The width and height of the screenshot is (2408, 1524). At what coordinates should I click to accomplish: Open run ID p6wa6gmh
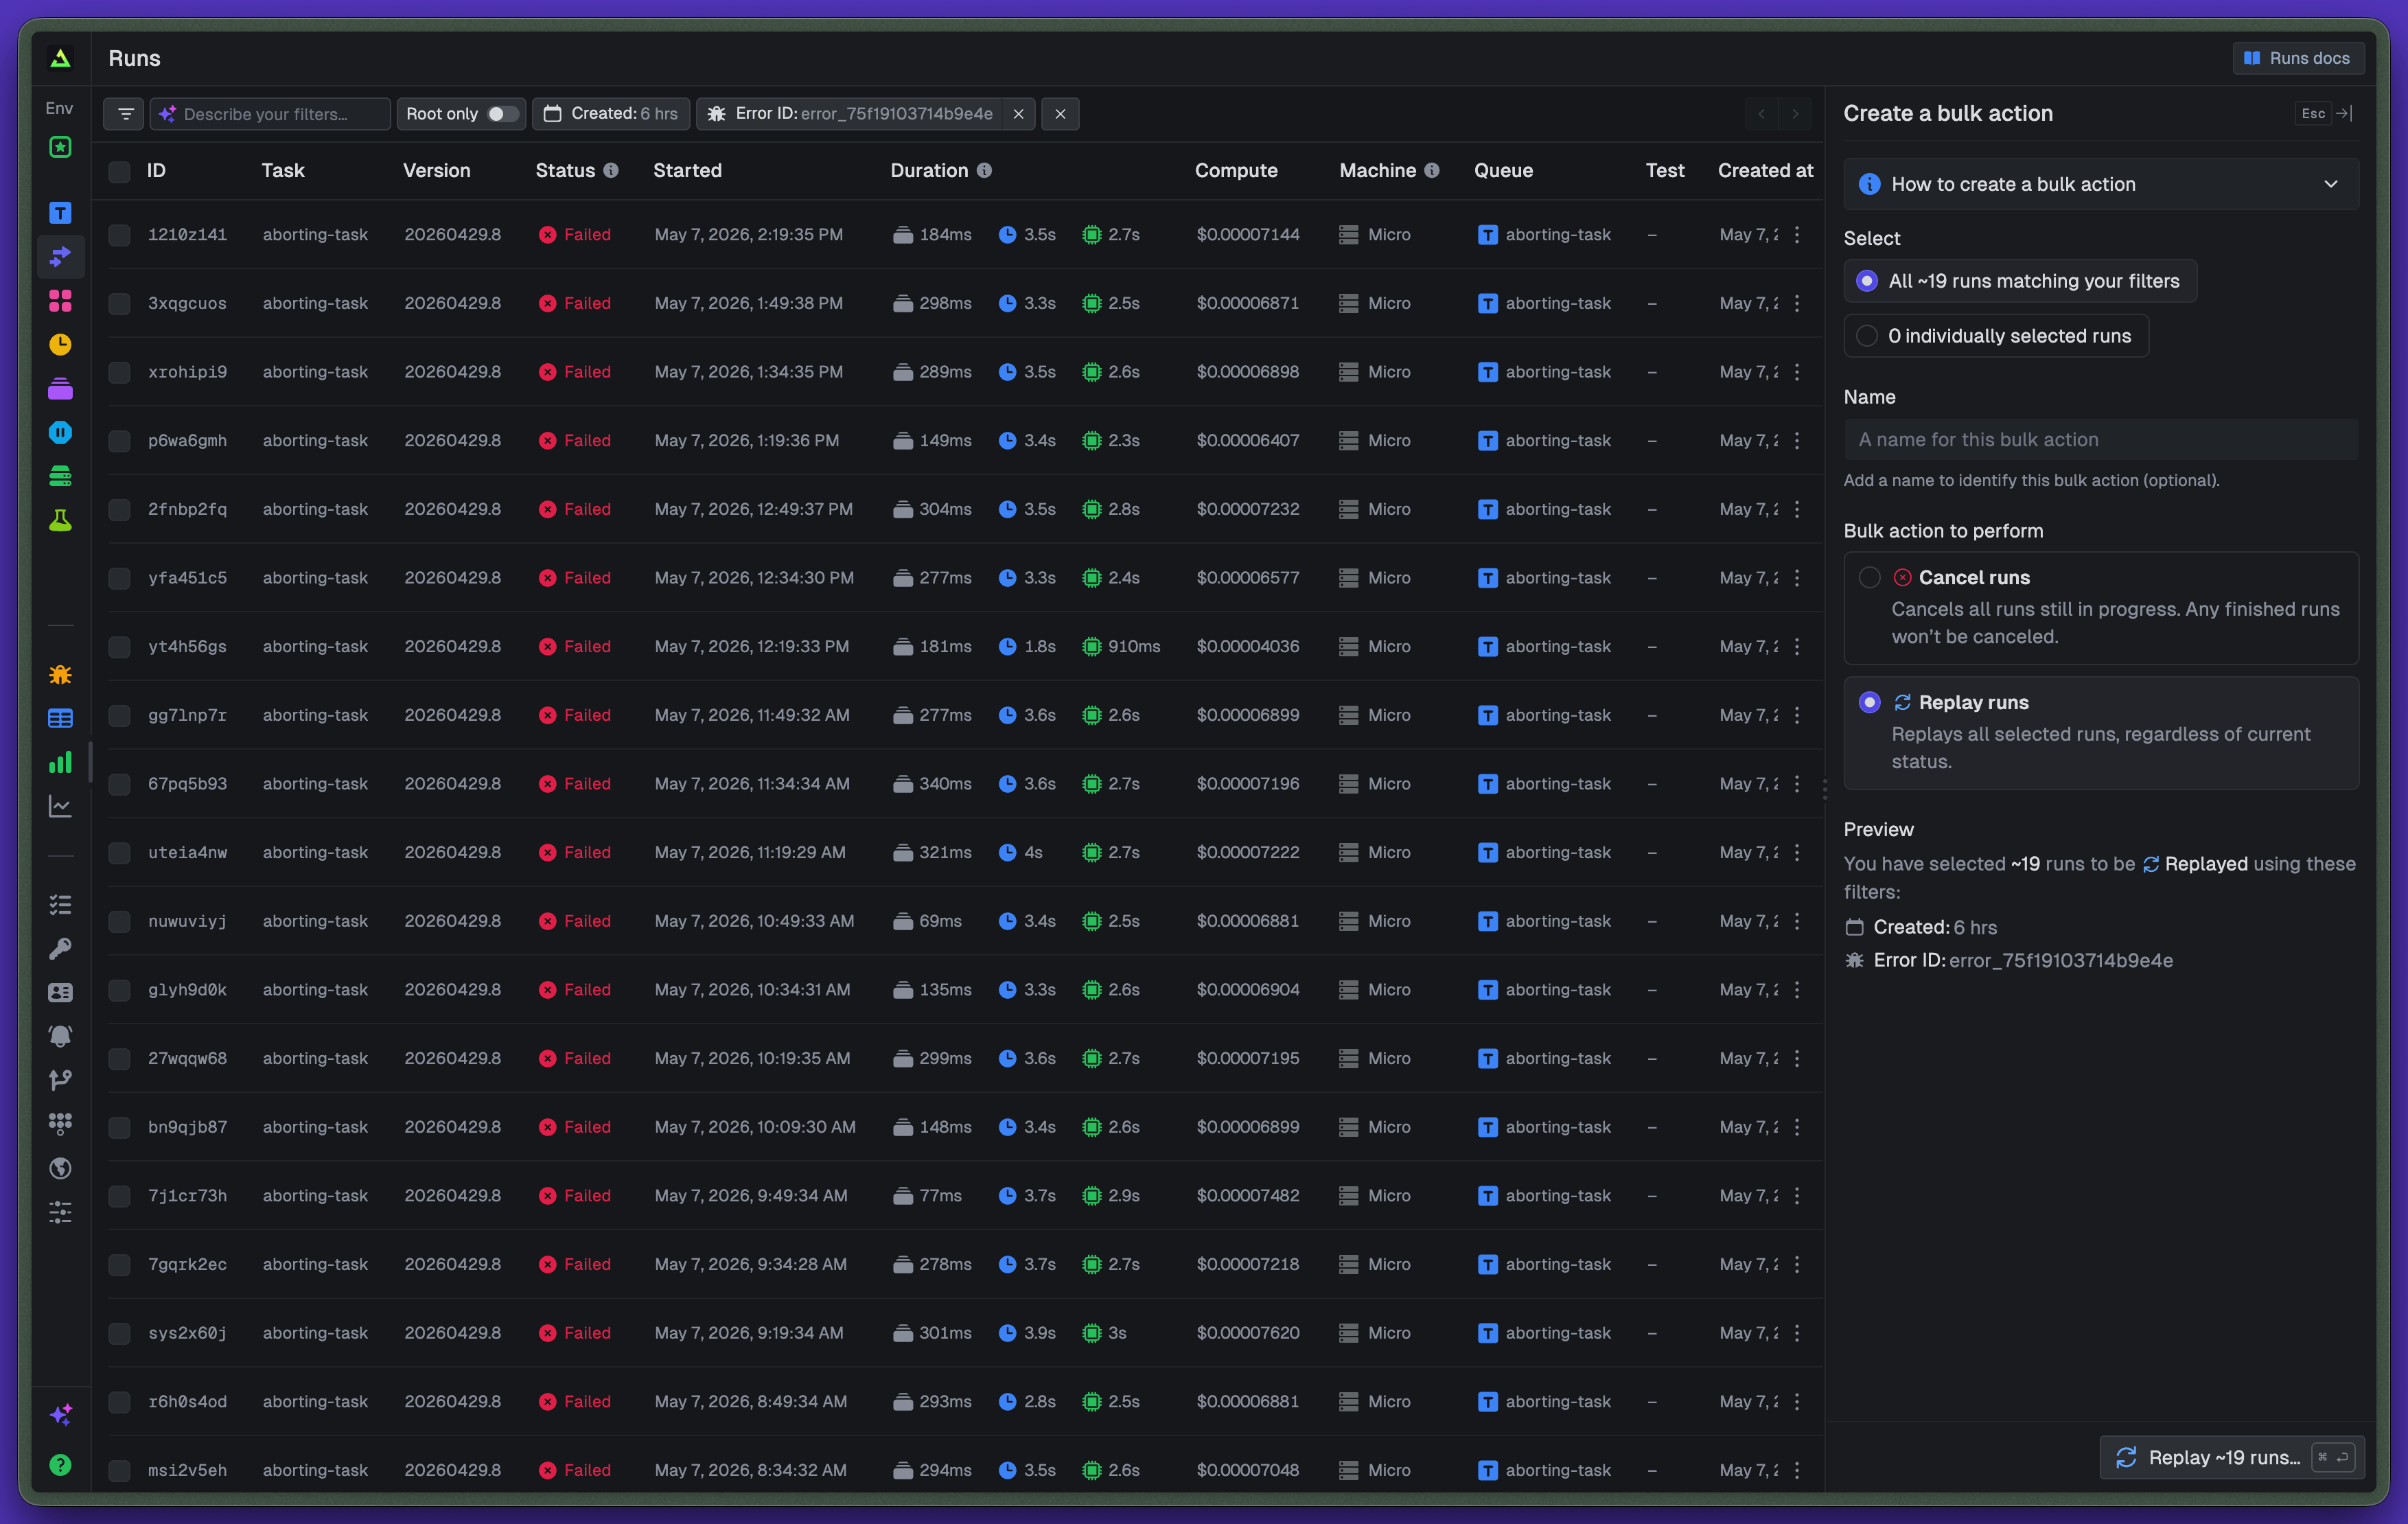pos(187,441)
